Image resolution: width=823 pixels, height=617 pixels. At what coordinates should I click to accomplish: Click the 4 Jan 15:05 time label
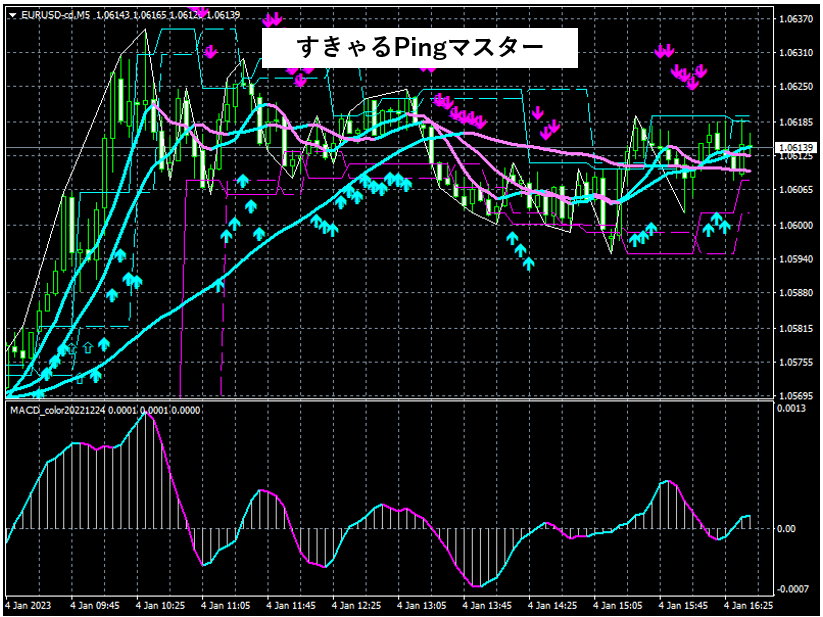point(618,605)
